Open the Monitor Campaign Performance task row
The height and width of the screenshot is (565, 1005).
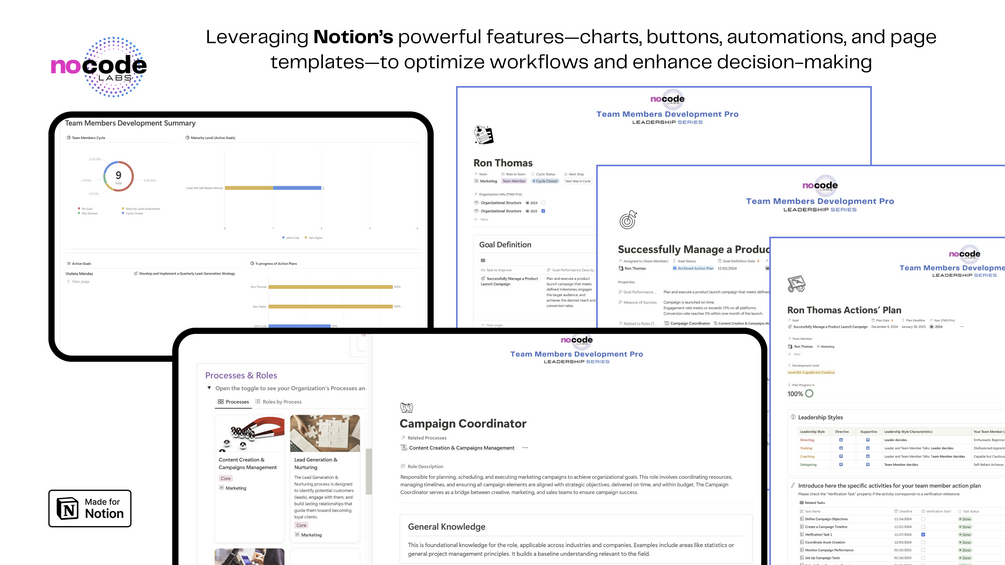tap(829, 550)
